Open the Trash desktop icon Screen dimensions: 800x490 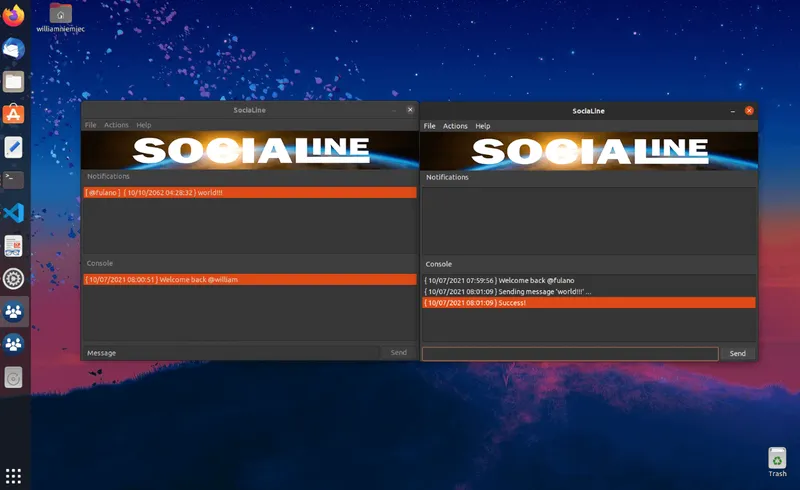coord(777,462)
